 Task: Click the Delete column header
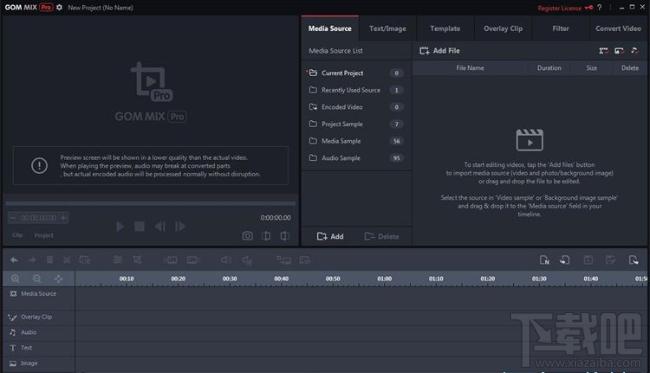[x=630, y=68]
